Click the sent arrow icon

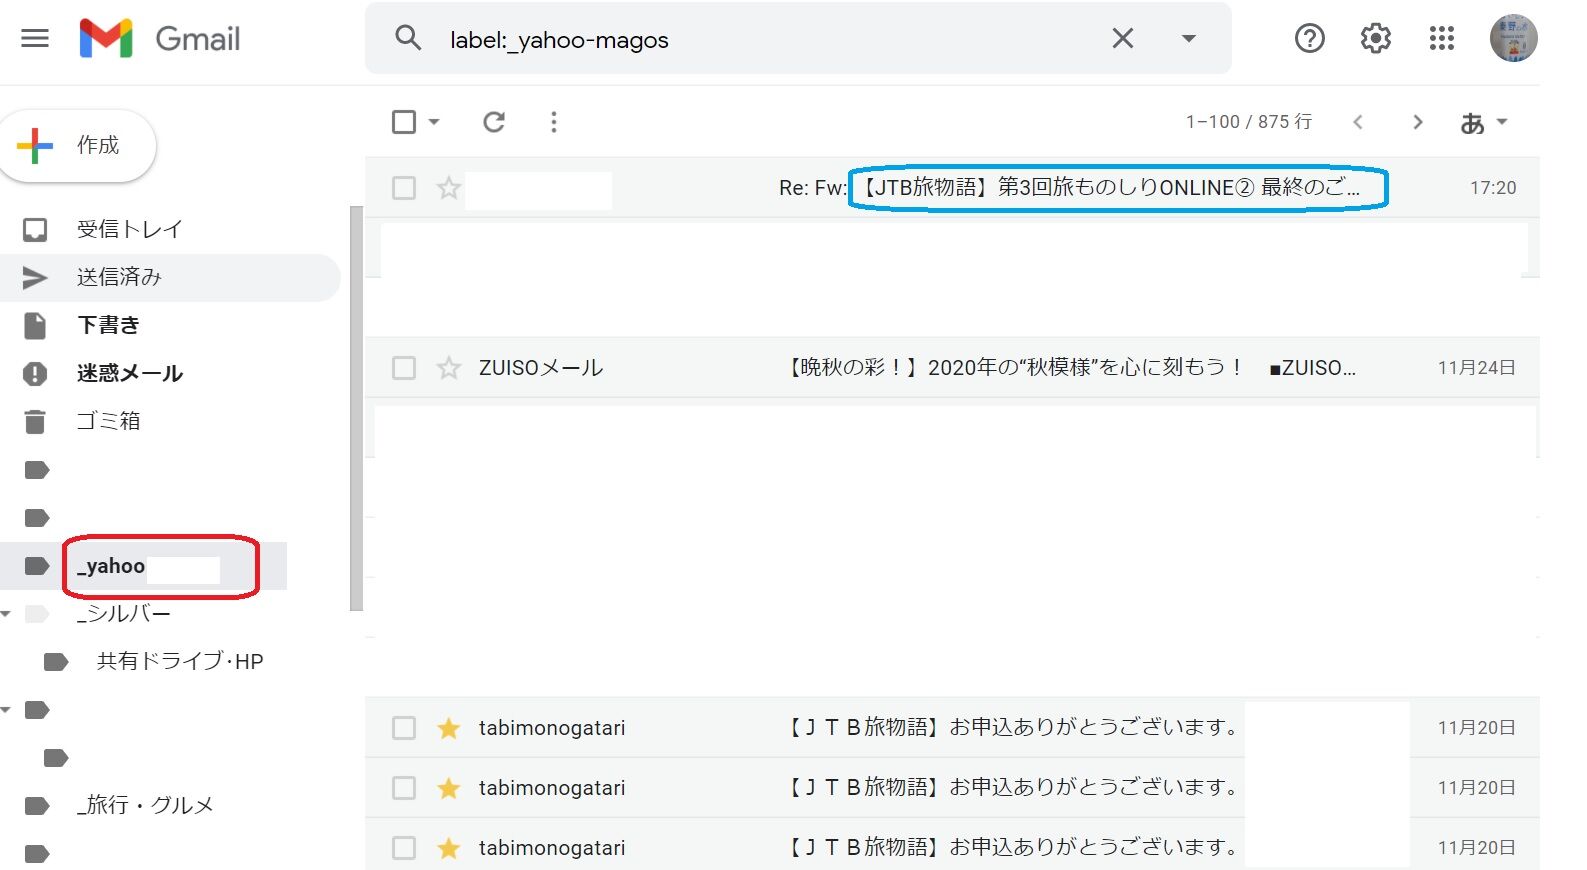[x=35, y=278]
